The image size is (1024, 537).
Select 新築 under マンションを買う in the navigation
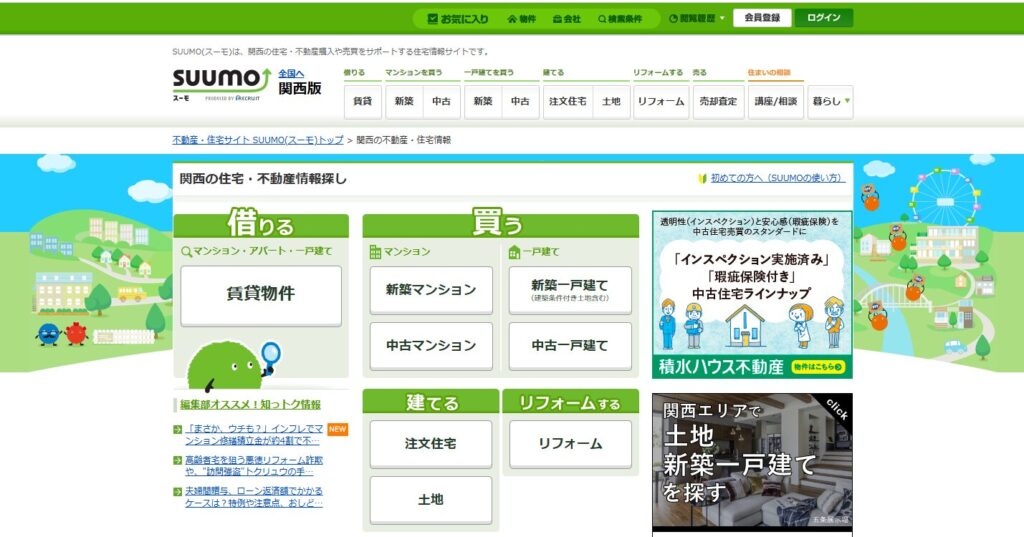(404, 101)
